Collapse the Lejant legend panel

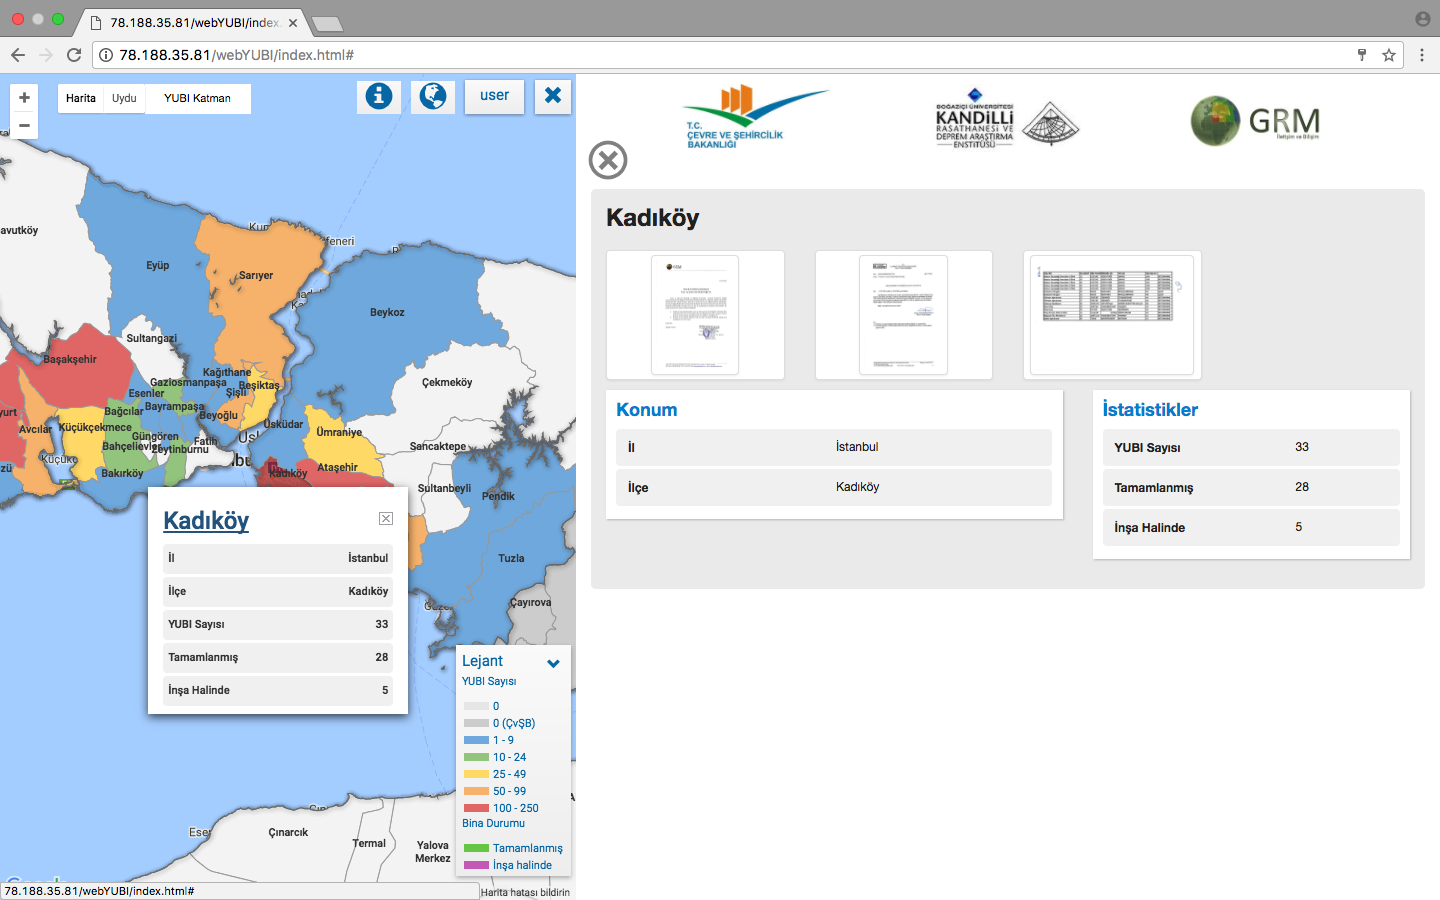(553, 663)
